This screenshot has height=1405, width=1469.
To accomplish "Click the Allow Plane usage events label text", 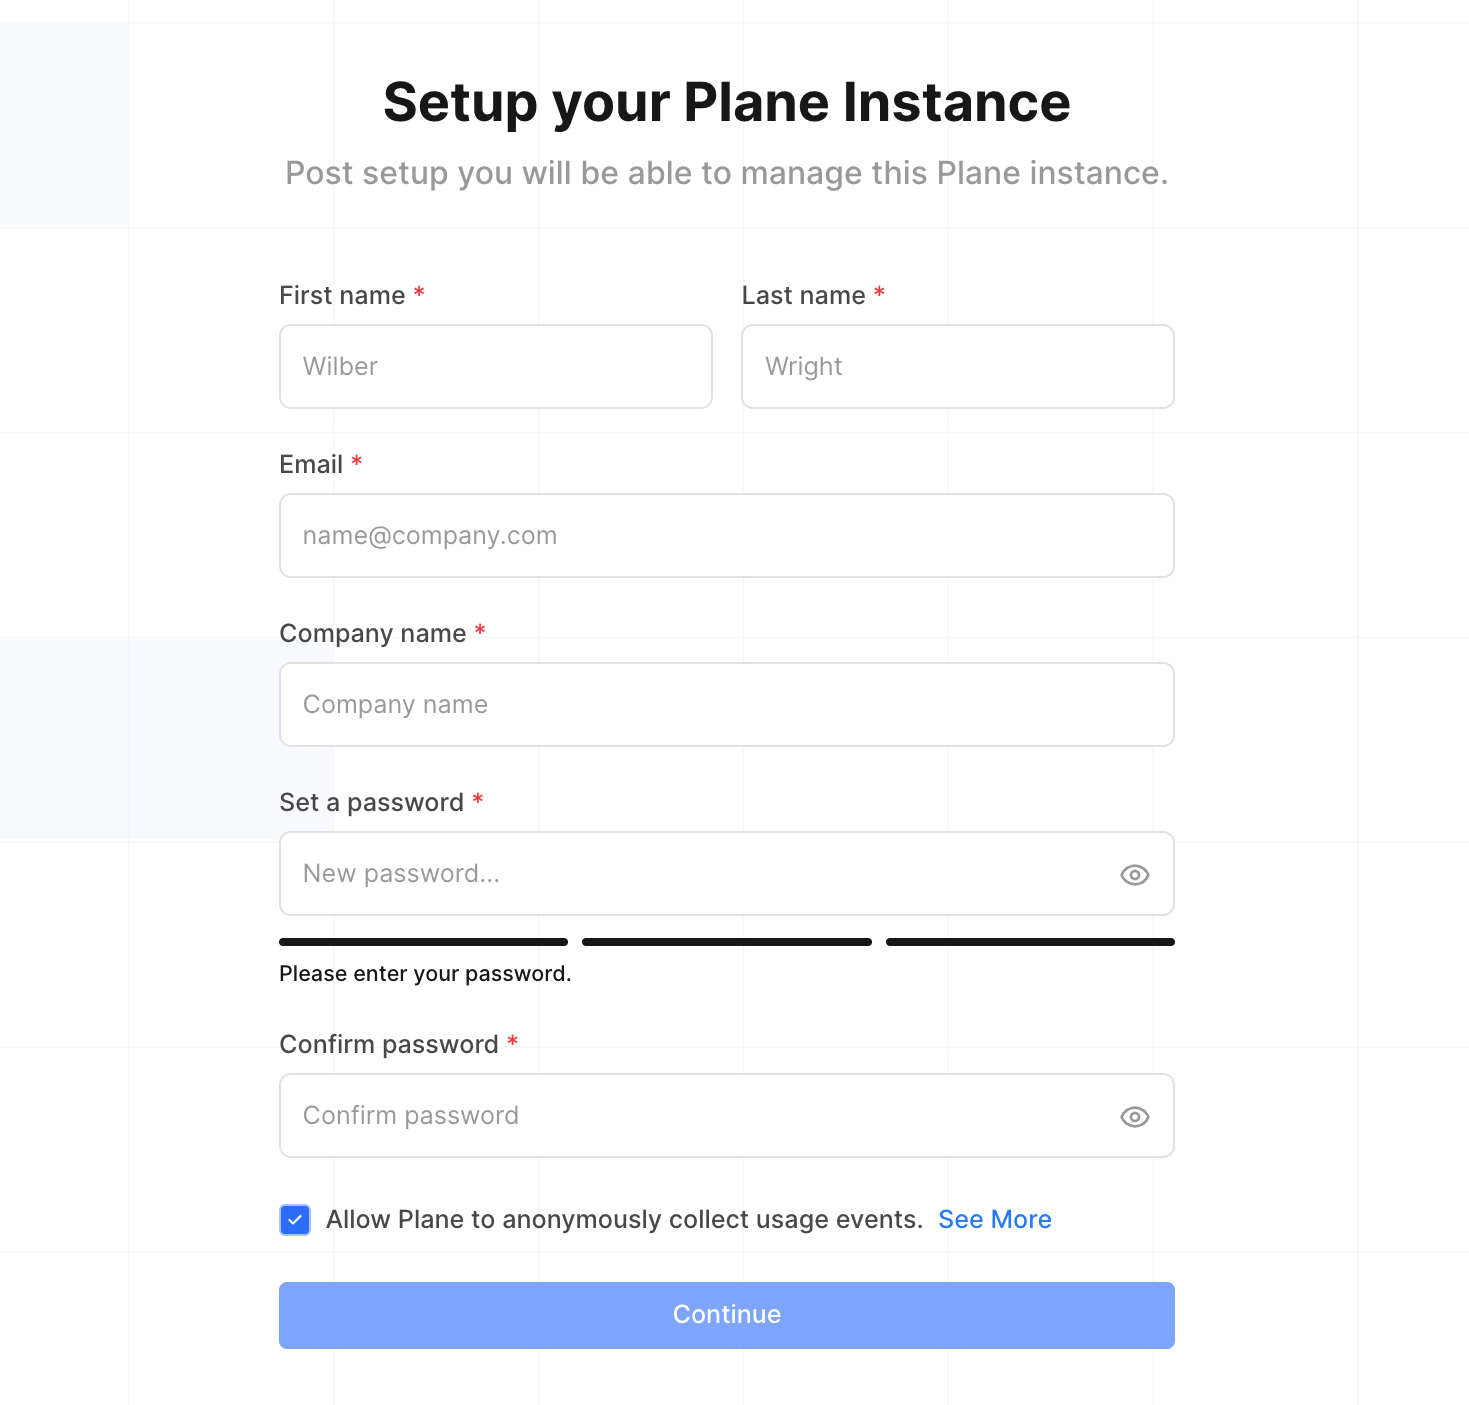I will tap(625, 1219).
